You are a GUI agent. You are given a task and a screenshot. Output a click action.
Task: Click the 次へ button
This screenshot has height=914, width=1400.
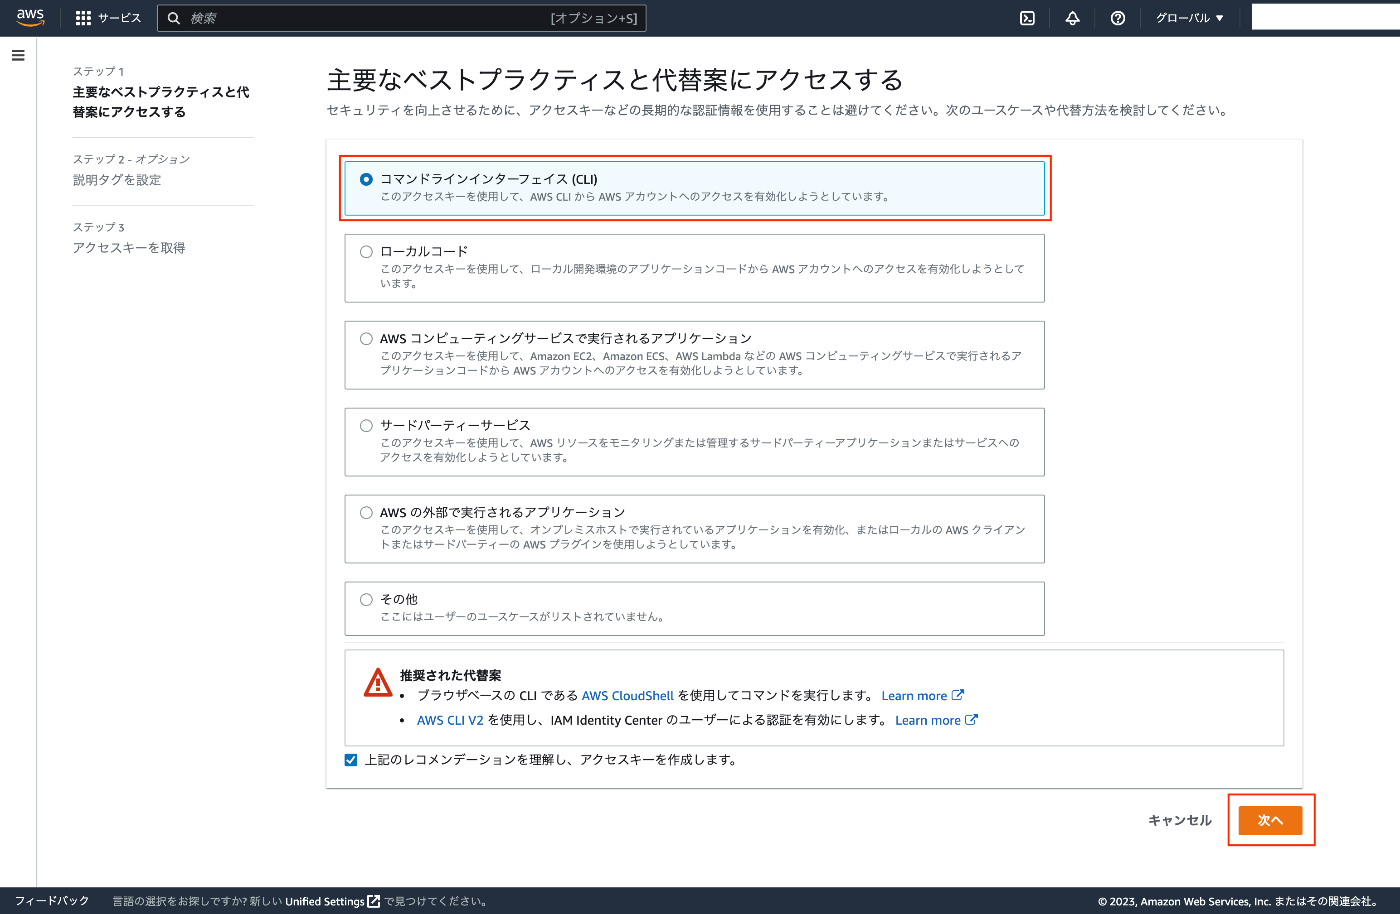pos(1270,820)
